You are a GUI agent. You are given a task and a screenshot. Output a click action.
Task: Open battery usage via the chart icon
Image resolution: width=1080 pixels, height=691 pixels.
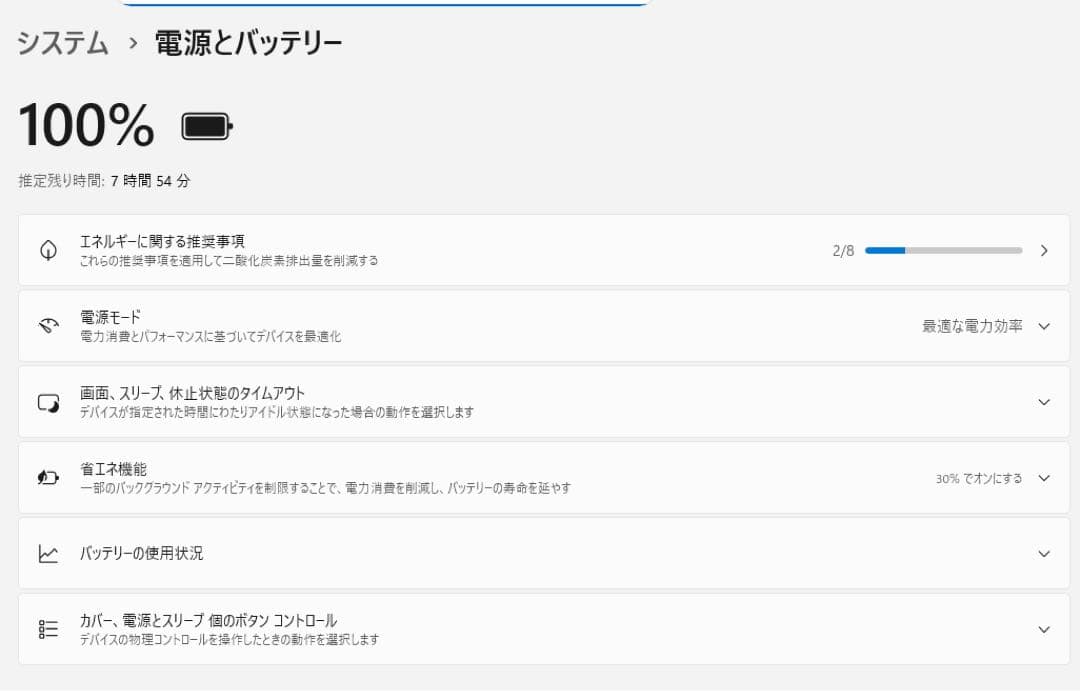click(47, 552)
